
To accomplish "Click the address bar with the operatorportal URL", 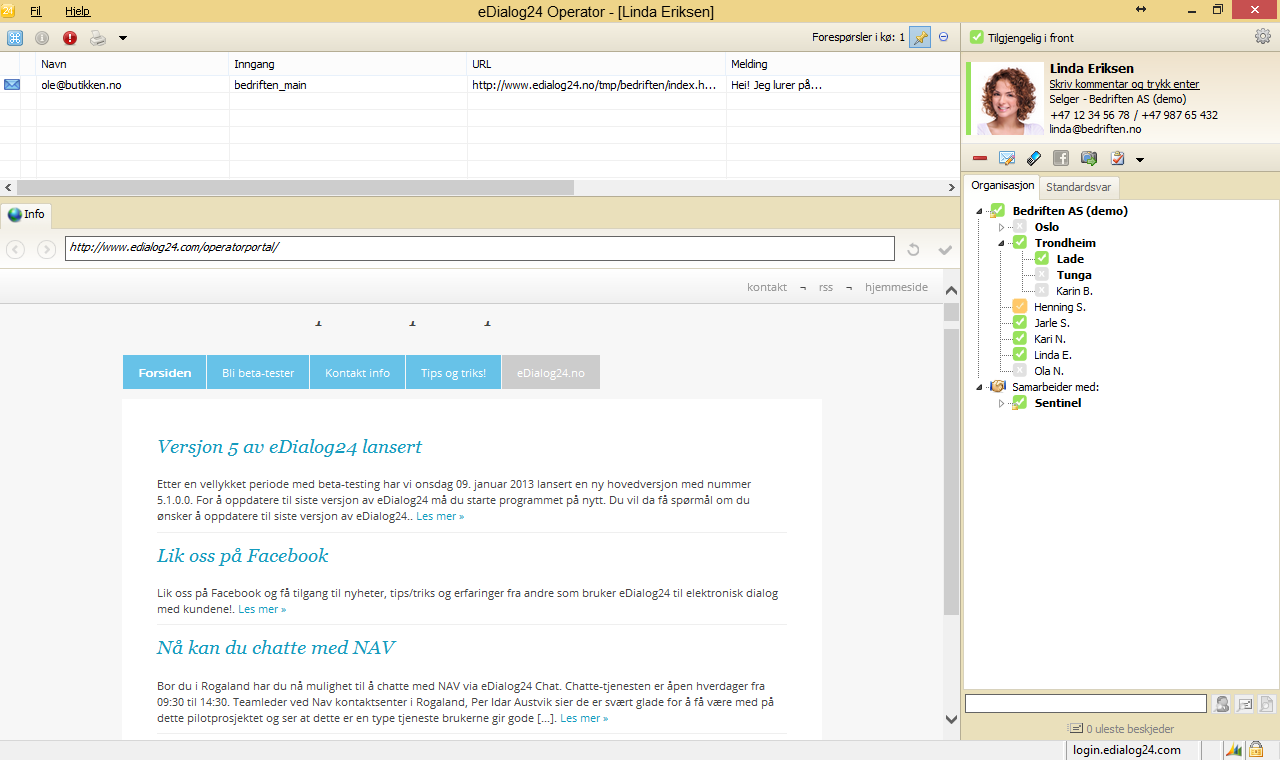I will pos(480,248).
